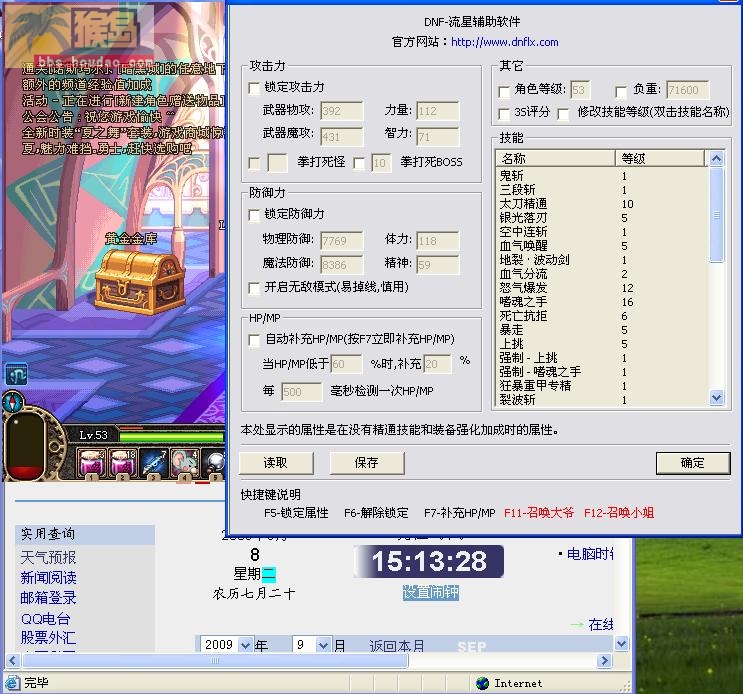The width and height of the screenshot is (743, 694).
Task: Click the Pisces zodiac icon in game
Action: 16,375
